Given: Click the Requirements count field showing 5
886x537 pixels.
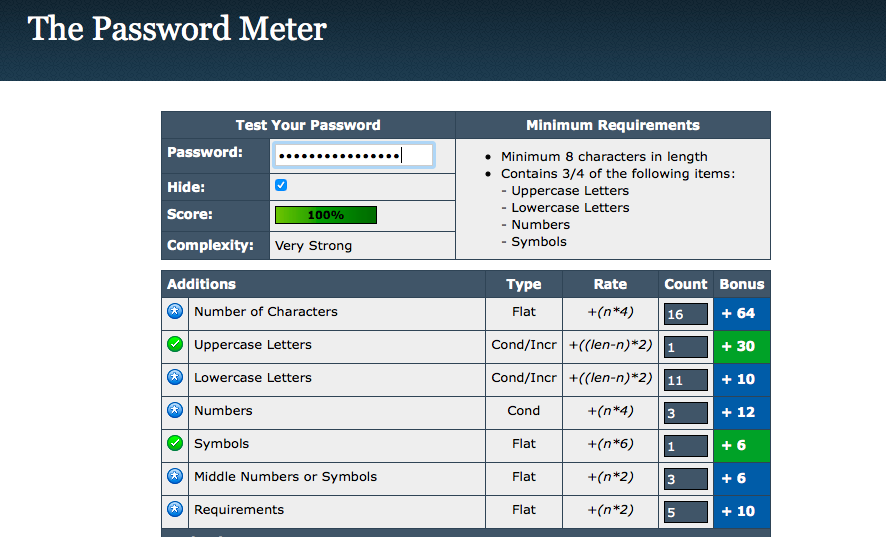Looking at the screenshot, I should pos(686,512).
